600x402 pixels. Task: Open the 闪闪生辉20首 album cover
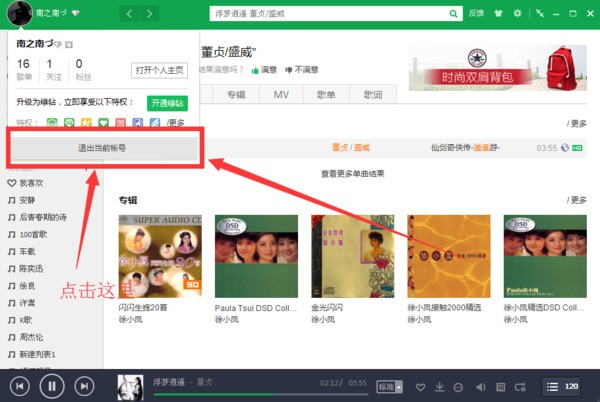[x=160, y=256]
